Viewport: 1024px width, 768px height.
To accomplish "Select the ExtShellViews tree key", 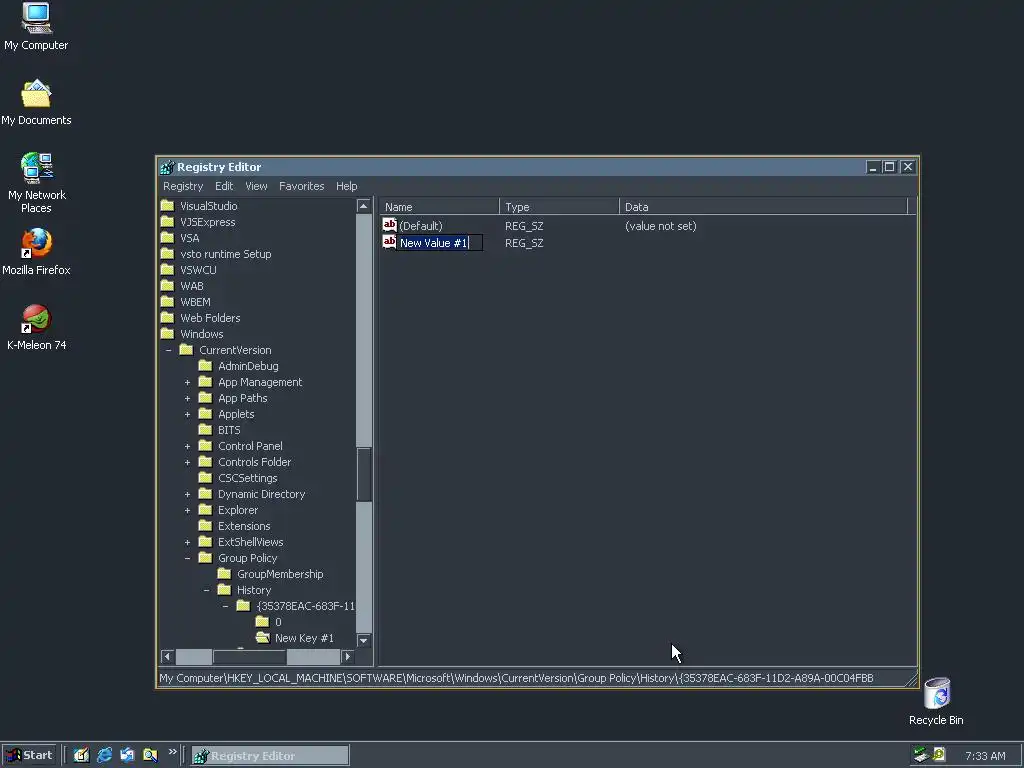I will point(250,542).
